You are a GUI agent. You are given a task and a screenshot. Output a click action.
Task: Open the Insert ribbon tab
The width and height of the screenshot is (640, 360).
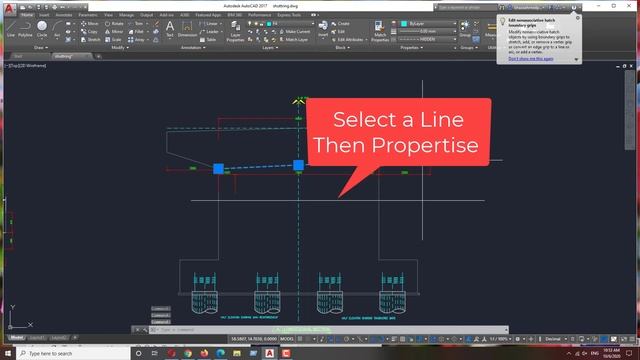click(x=44, y=15)
